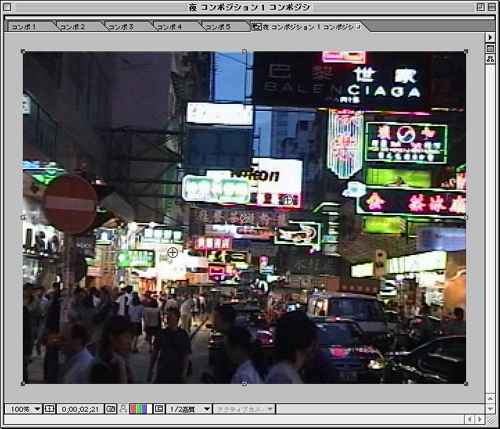Click the vertical scrollbar down arrow

(x=490, y=408)
